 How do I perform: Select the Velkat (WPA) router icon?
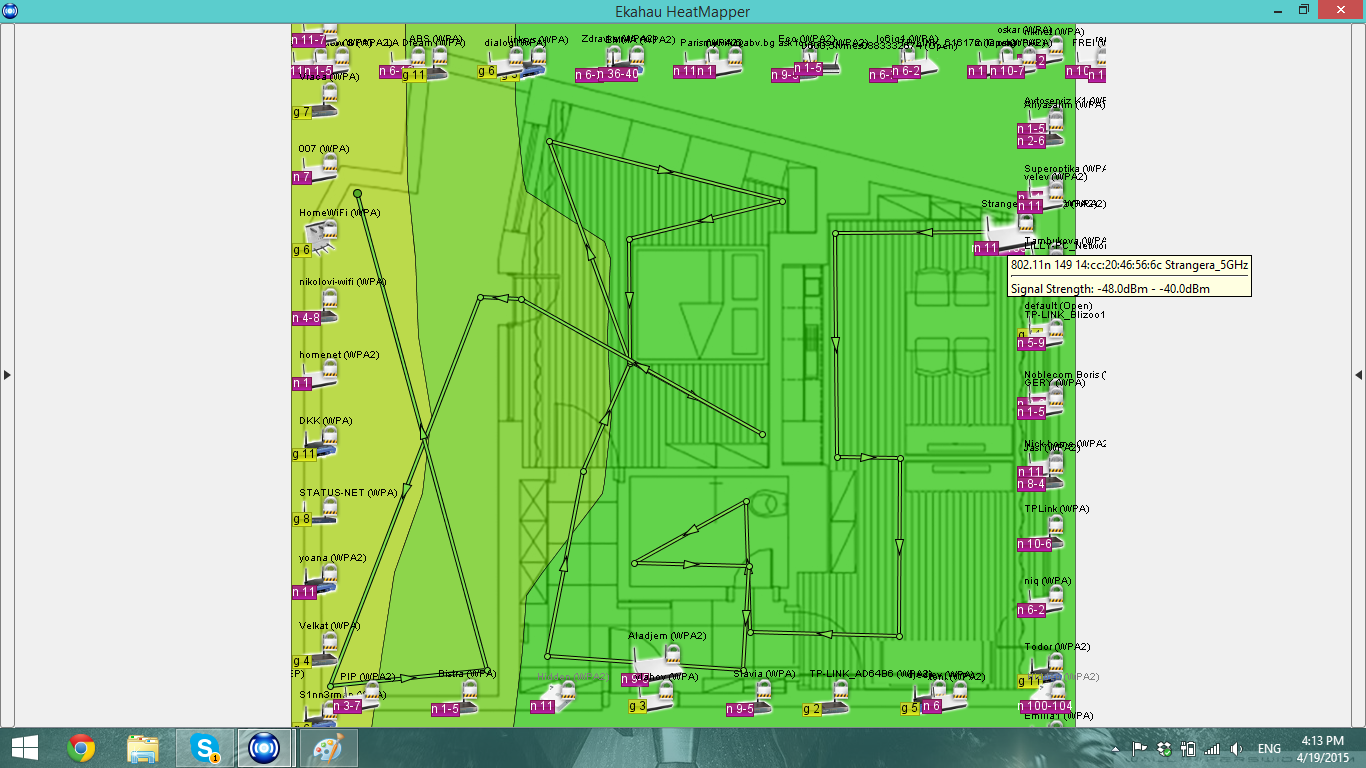320,652
